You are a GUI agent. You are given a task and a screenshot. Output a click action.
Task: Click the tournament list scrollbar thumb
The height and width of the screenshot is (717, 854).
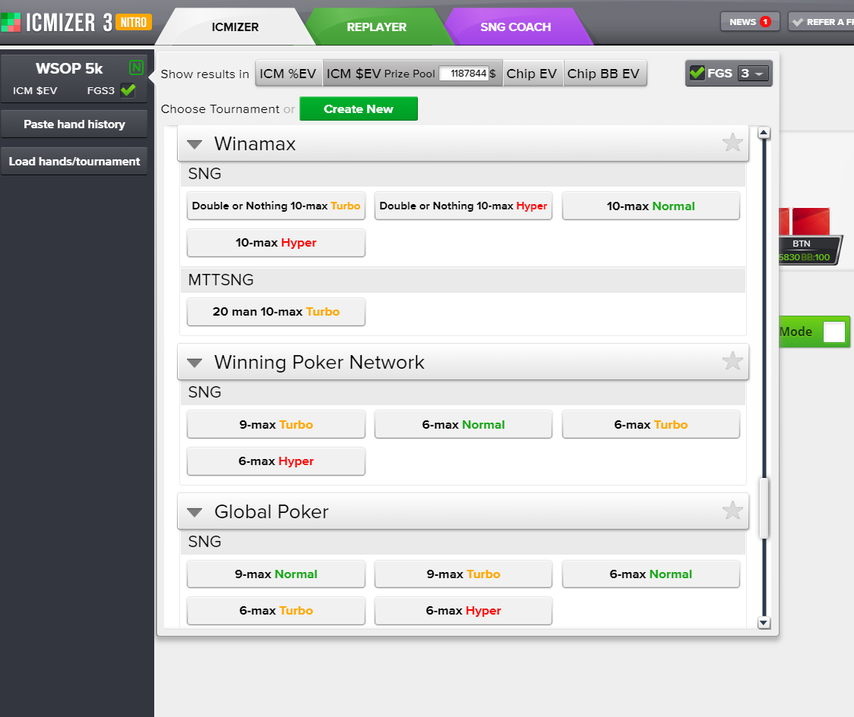coord(764,508)
